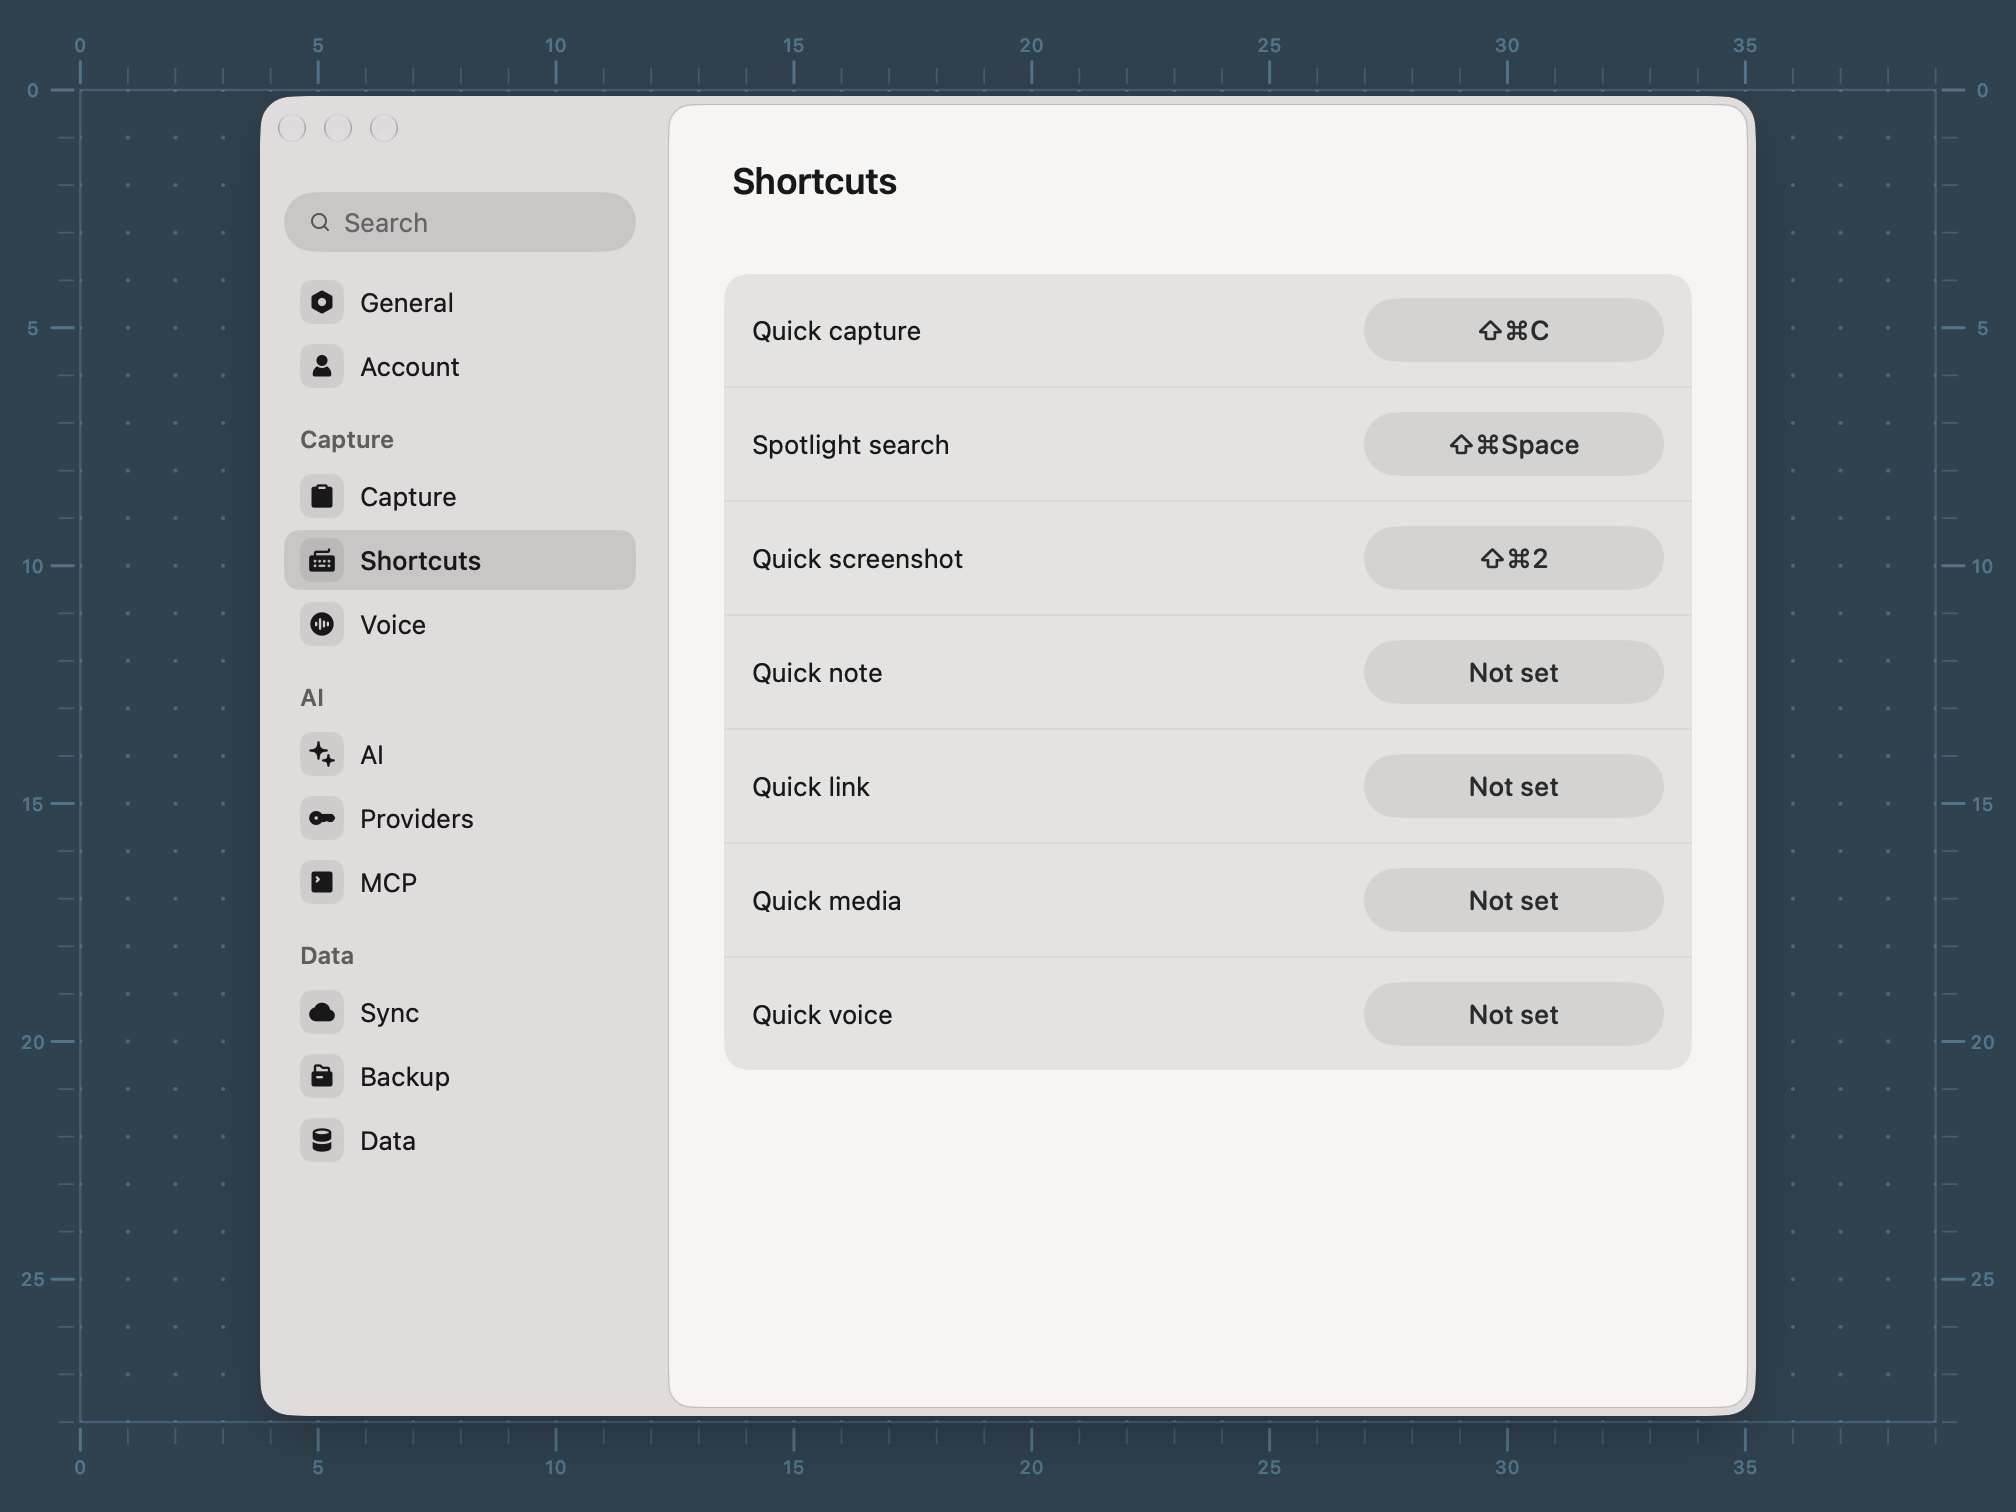Viewport: 2016px width, 1512px height.
Task: Open the Sync sidebar label
Action: (x=389, y=1013)
